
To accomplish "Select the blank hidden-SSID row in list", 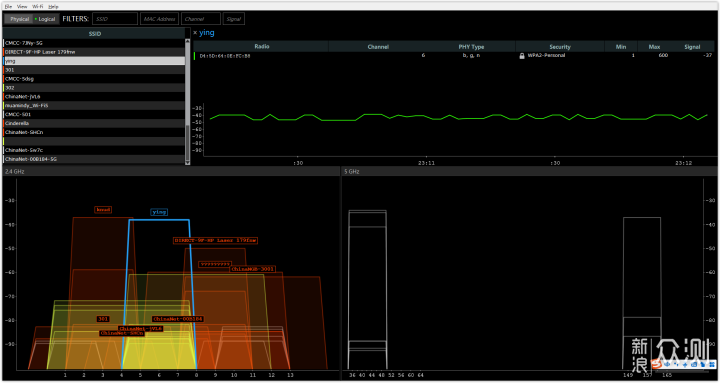I will [94, 141].
